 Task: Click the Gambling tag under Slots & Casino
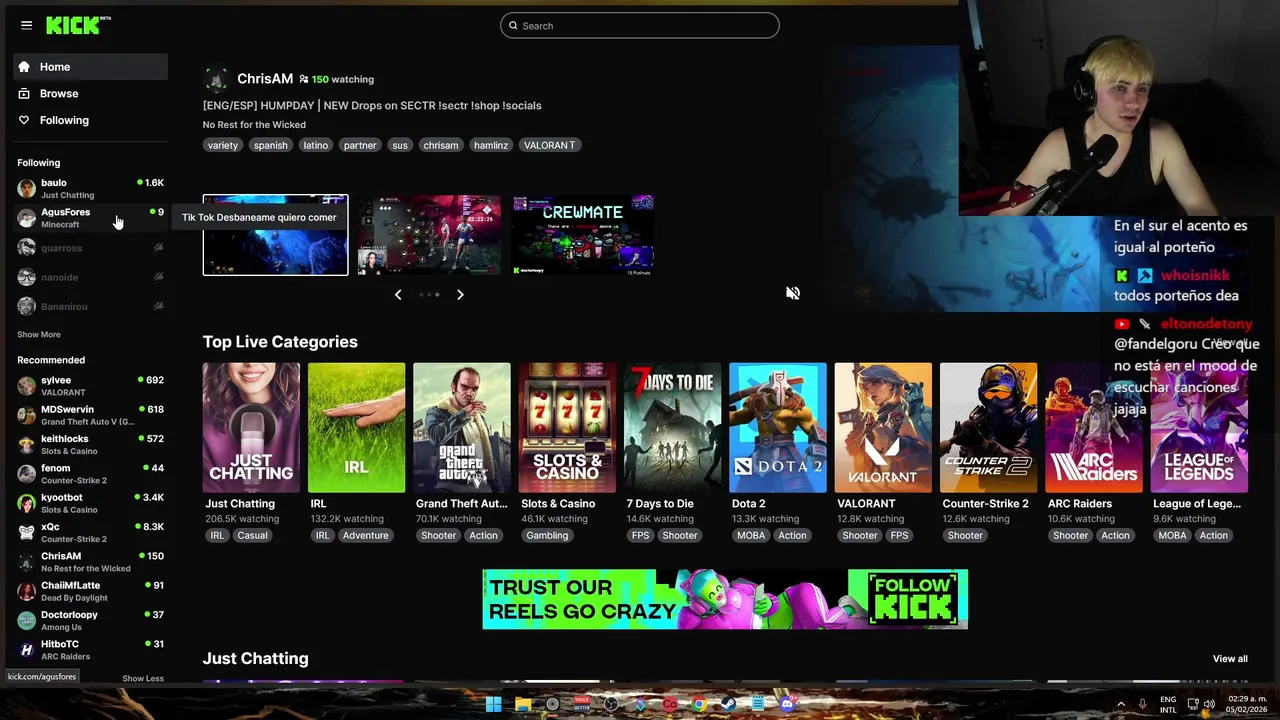point(547,535)
